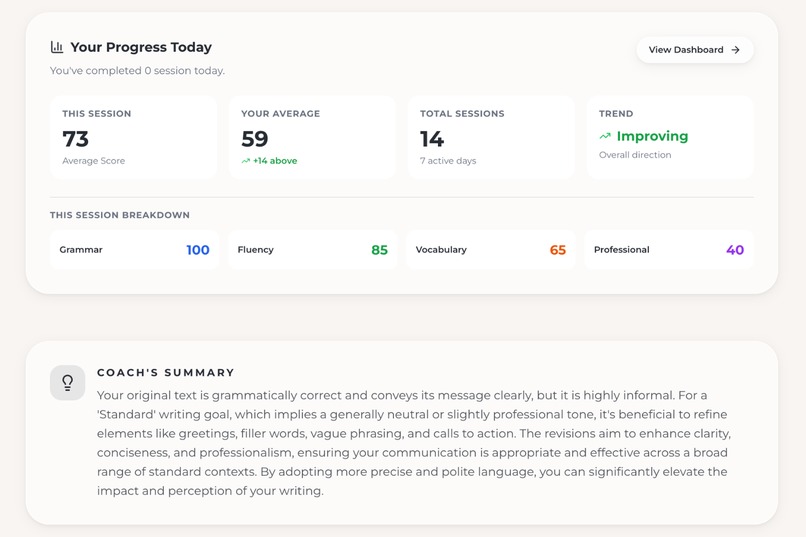Image resolution: width=806 pixels, height=537 pixels.
Task: Click the Improving trend label
Action: coord(652,136)
